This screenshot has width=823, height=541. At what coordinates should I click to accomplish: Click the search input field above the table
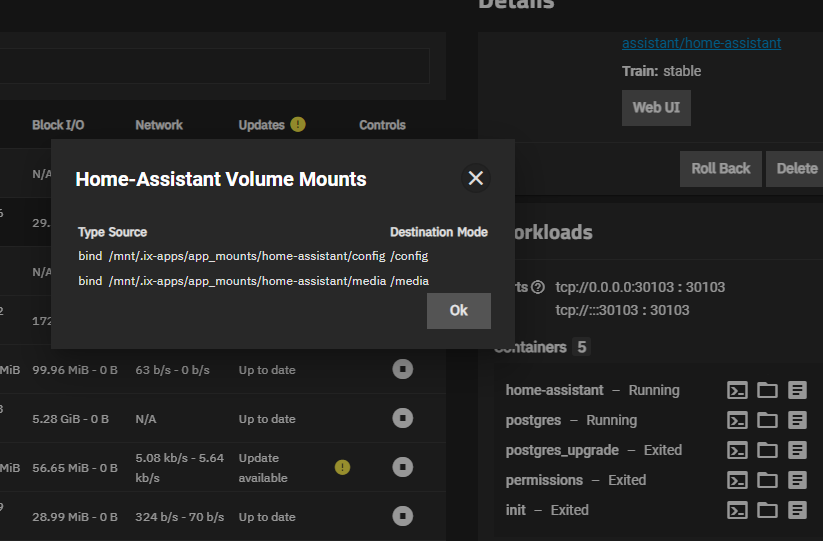(214, 66)
